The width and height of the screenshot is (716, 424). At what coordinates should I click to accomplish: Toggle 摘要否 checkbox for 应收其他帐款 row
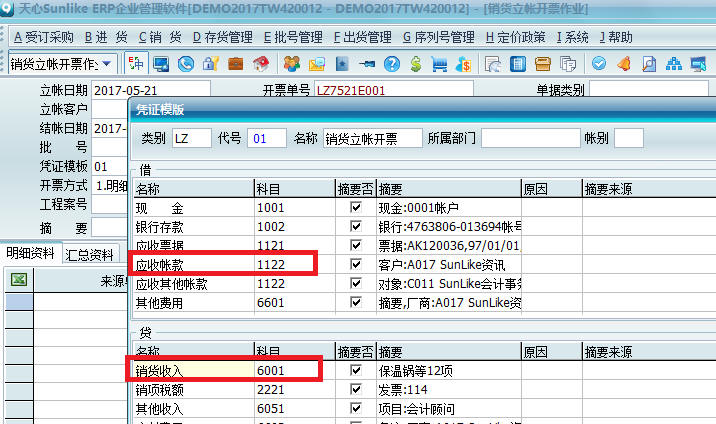[355, 283]
